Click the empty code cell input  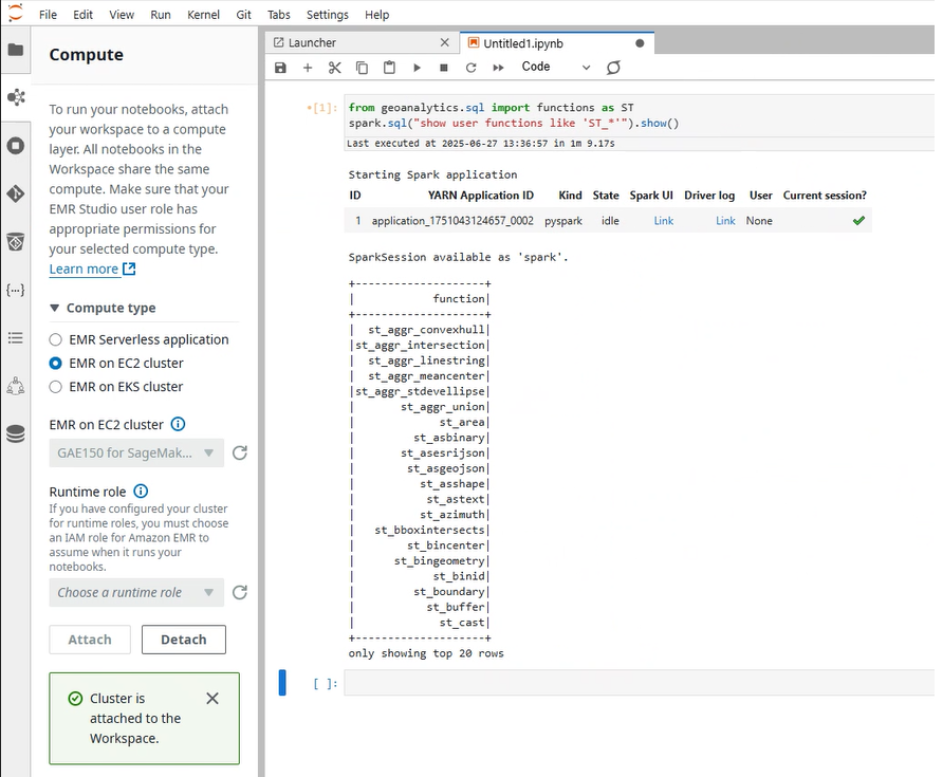[x=639, y=683]
